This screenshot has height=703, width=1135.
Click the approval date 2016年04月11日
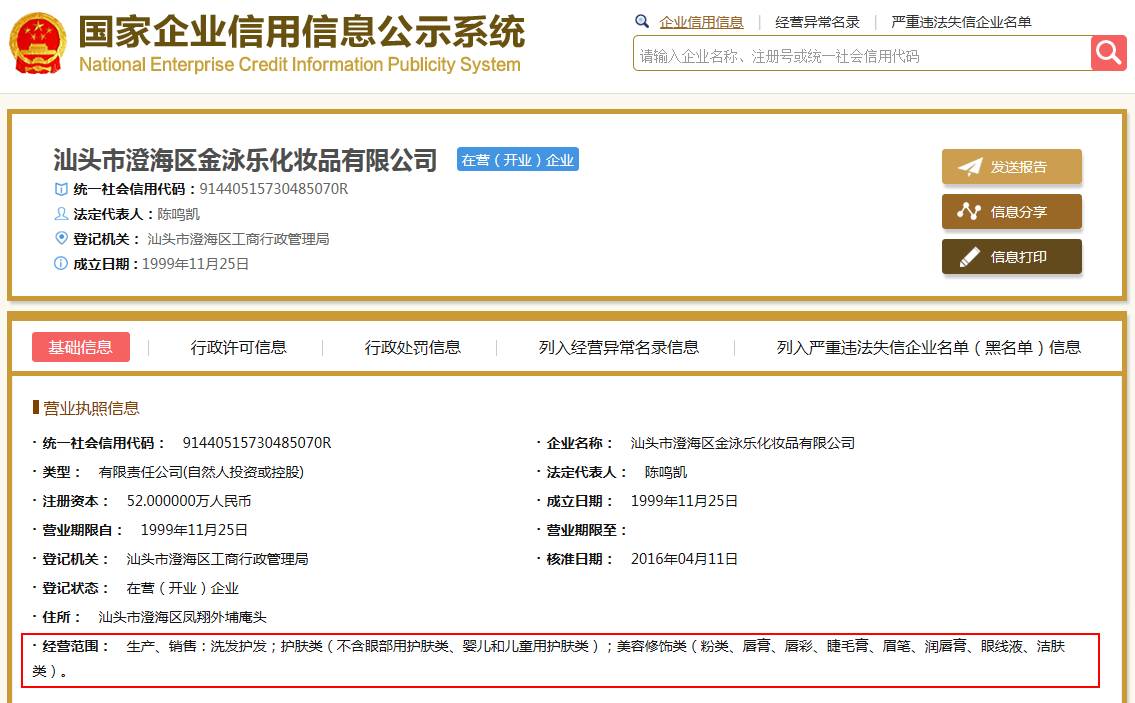click(x=684, y=559)
